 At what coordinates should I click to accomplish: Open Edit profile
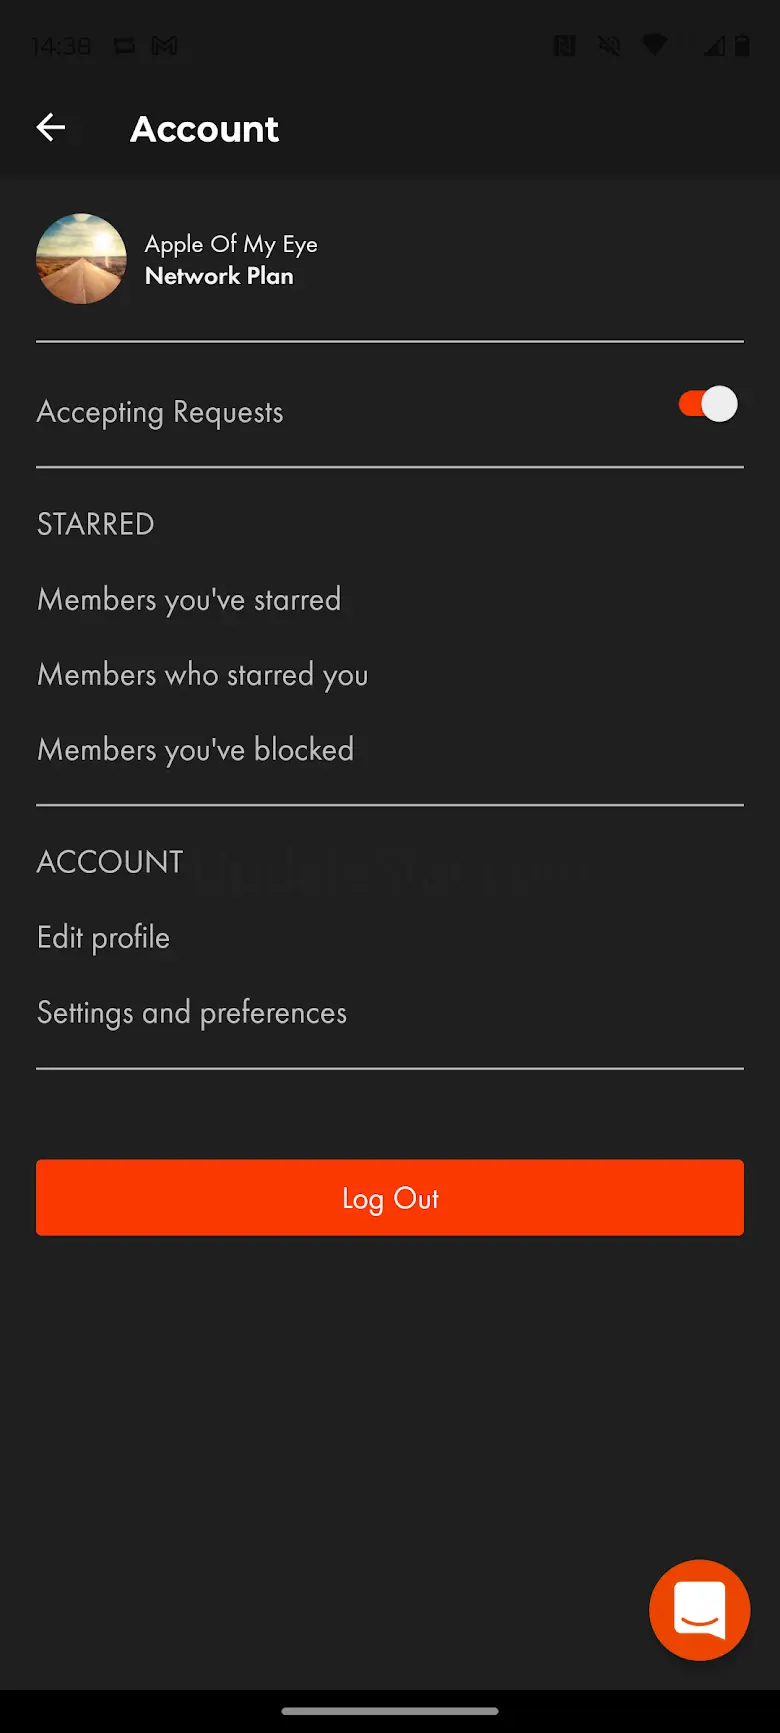103,938
